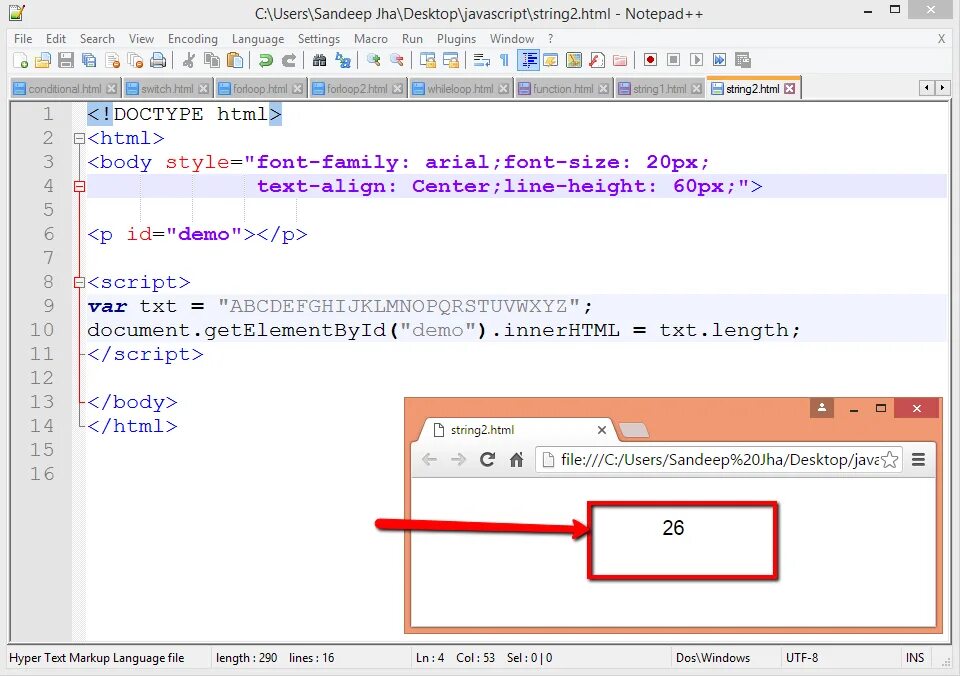Open a new browser tab
The width and height of the screenshot is (960, 676).
tap(634, 430)
